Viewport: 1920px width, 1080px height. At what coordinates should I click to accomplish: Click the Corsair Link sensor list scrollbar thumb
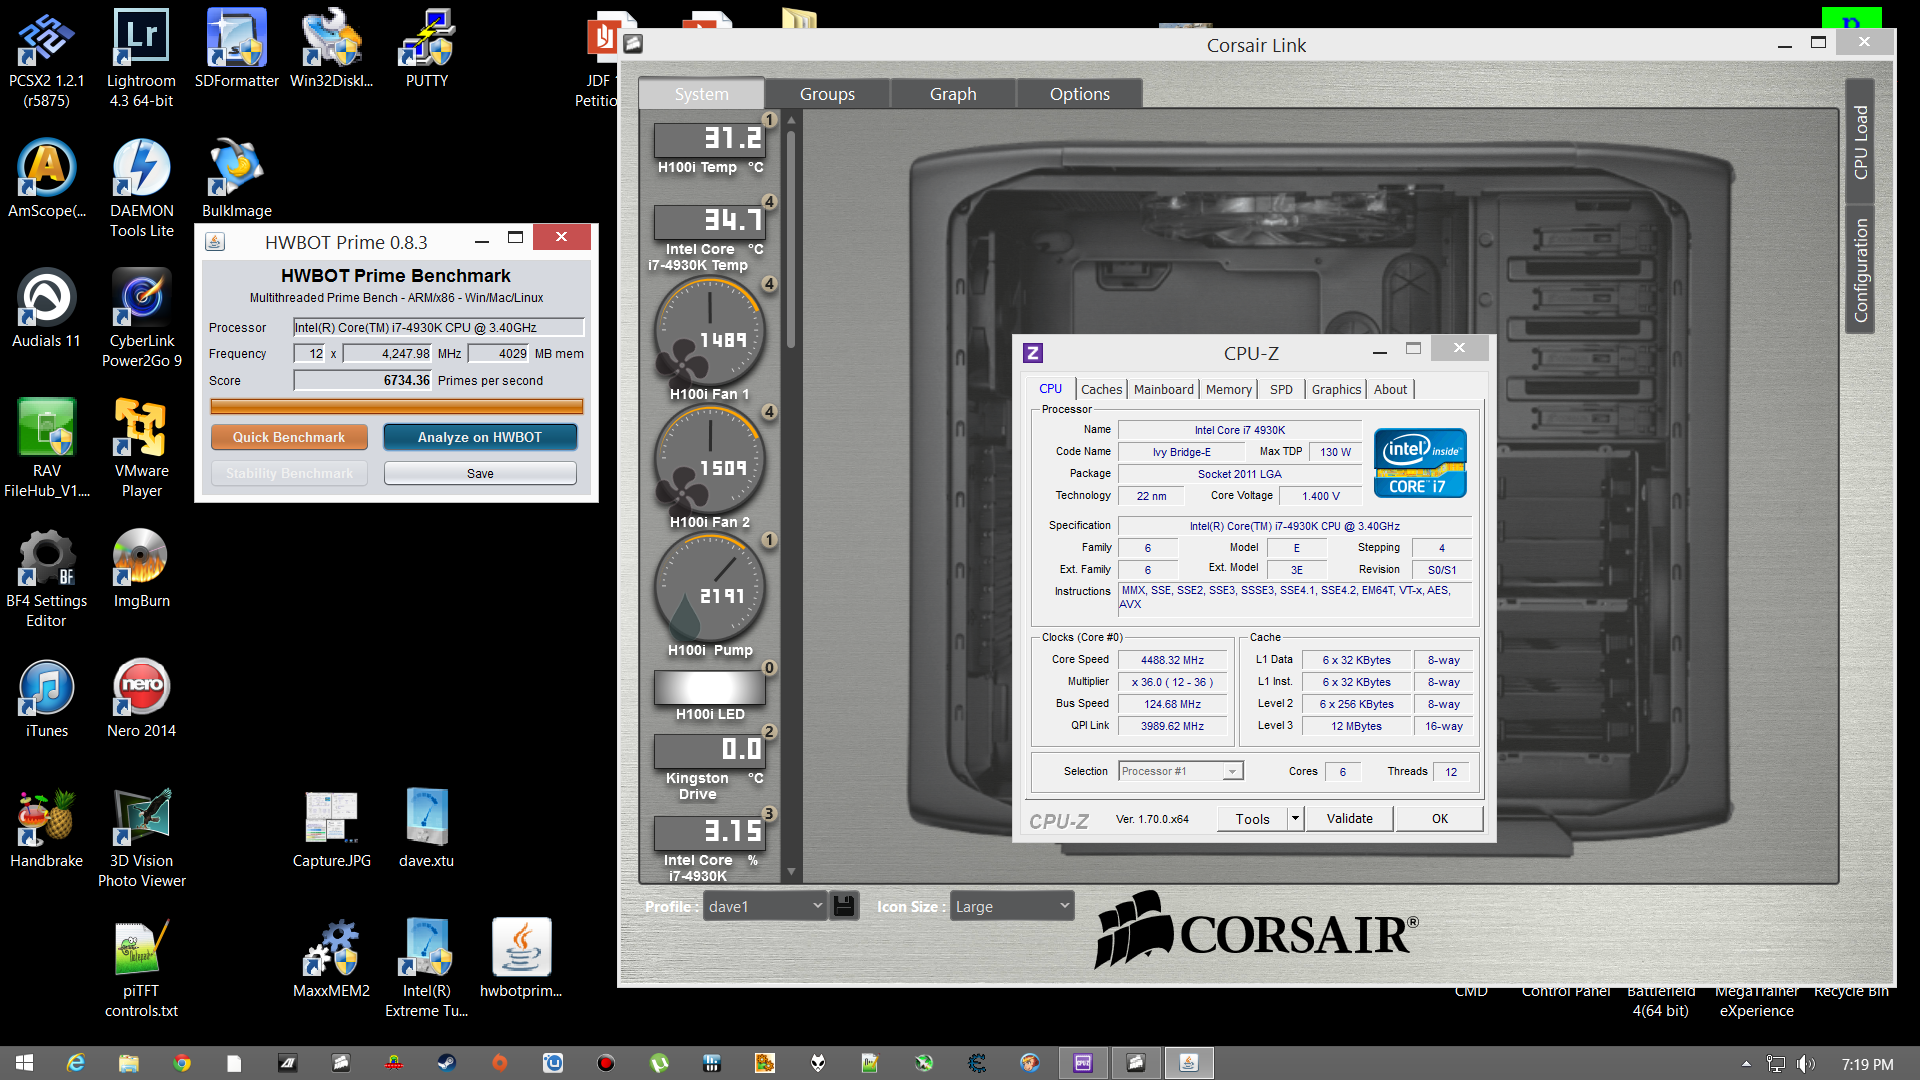pos(791,238)
